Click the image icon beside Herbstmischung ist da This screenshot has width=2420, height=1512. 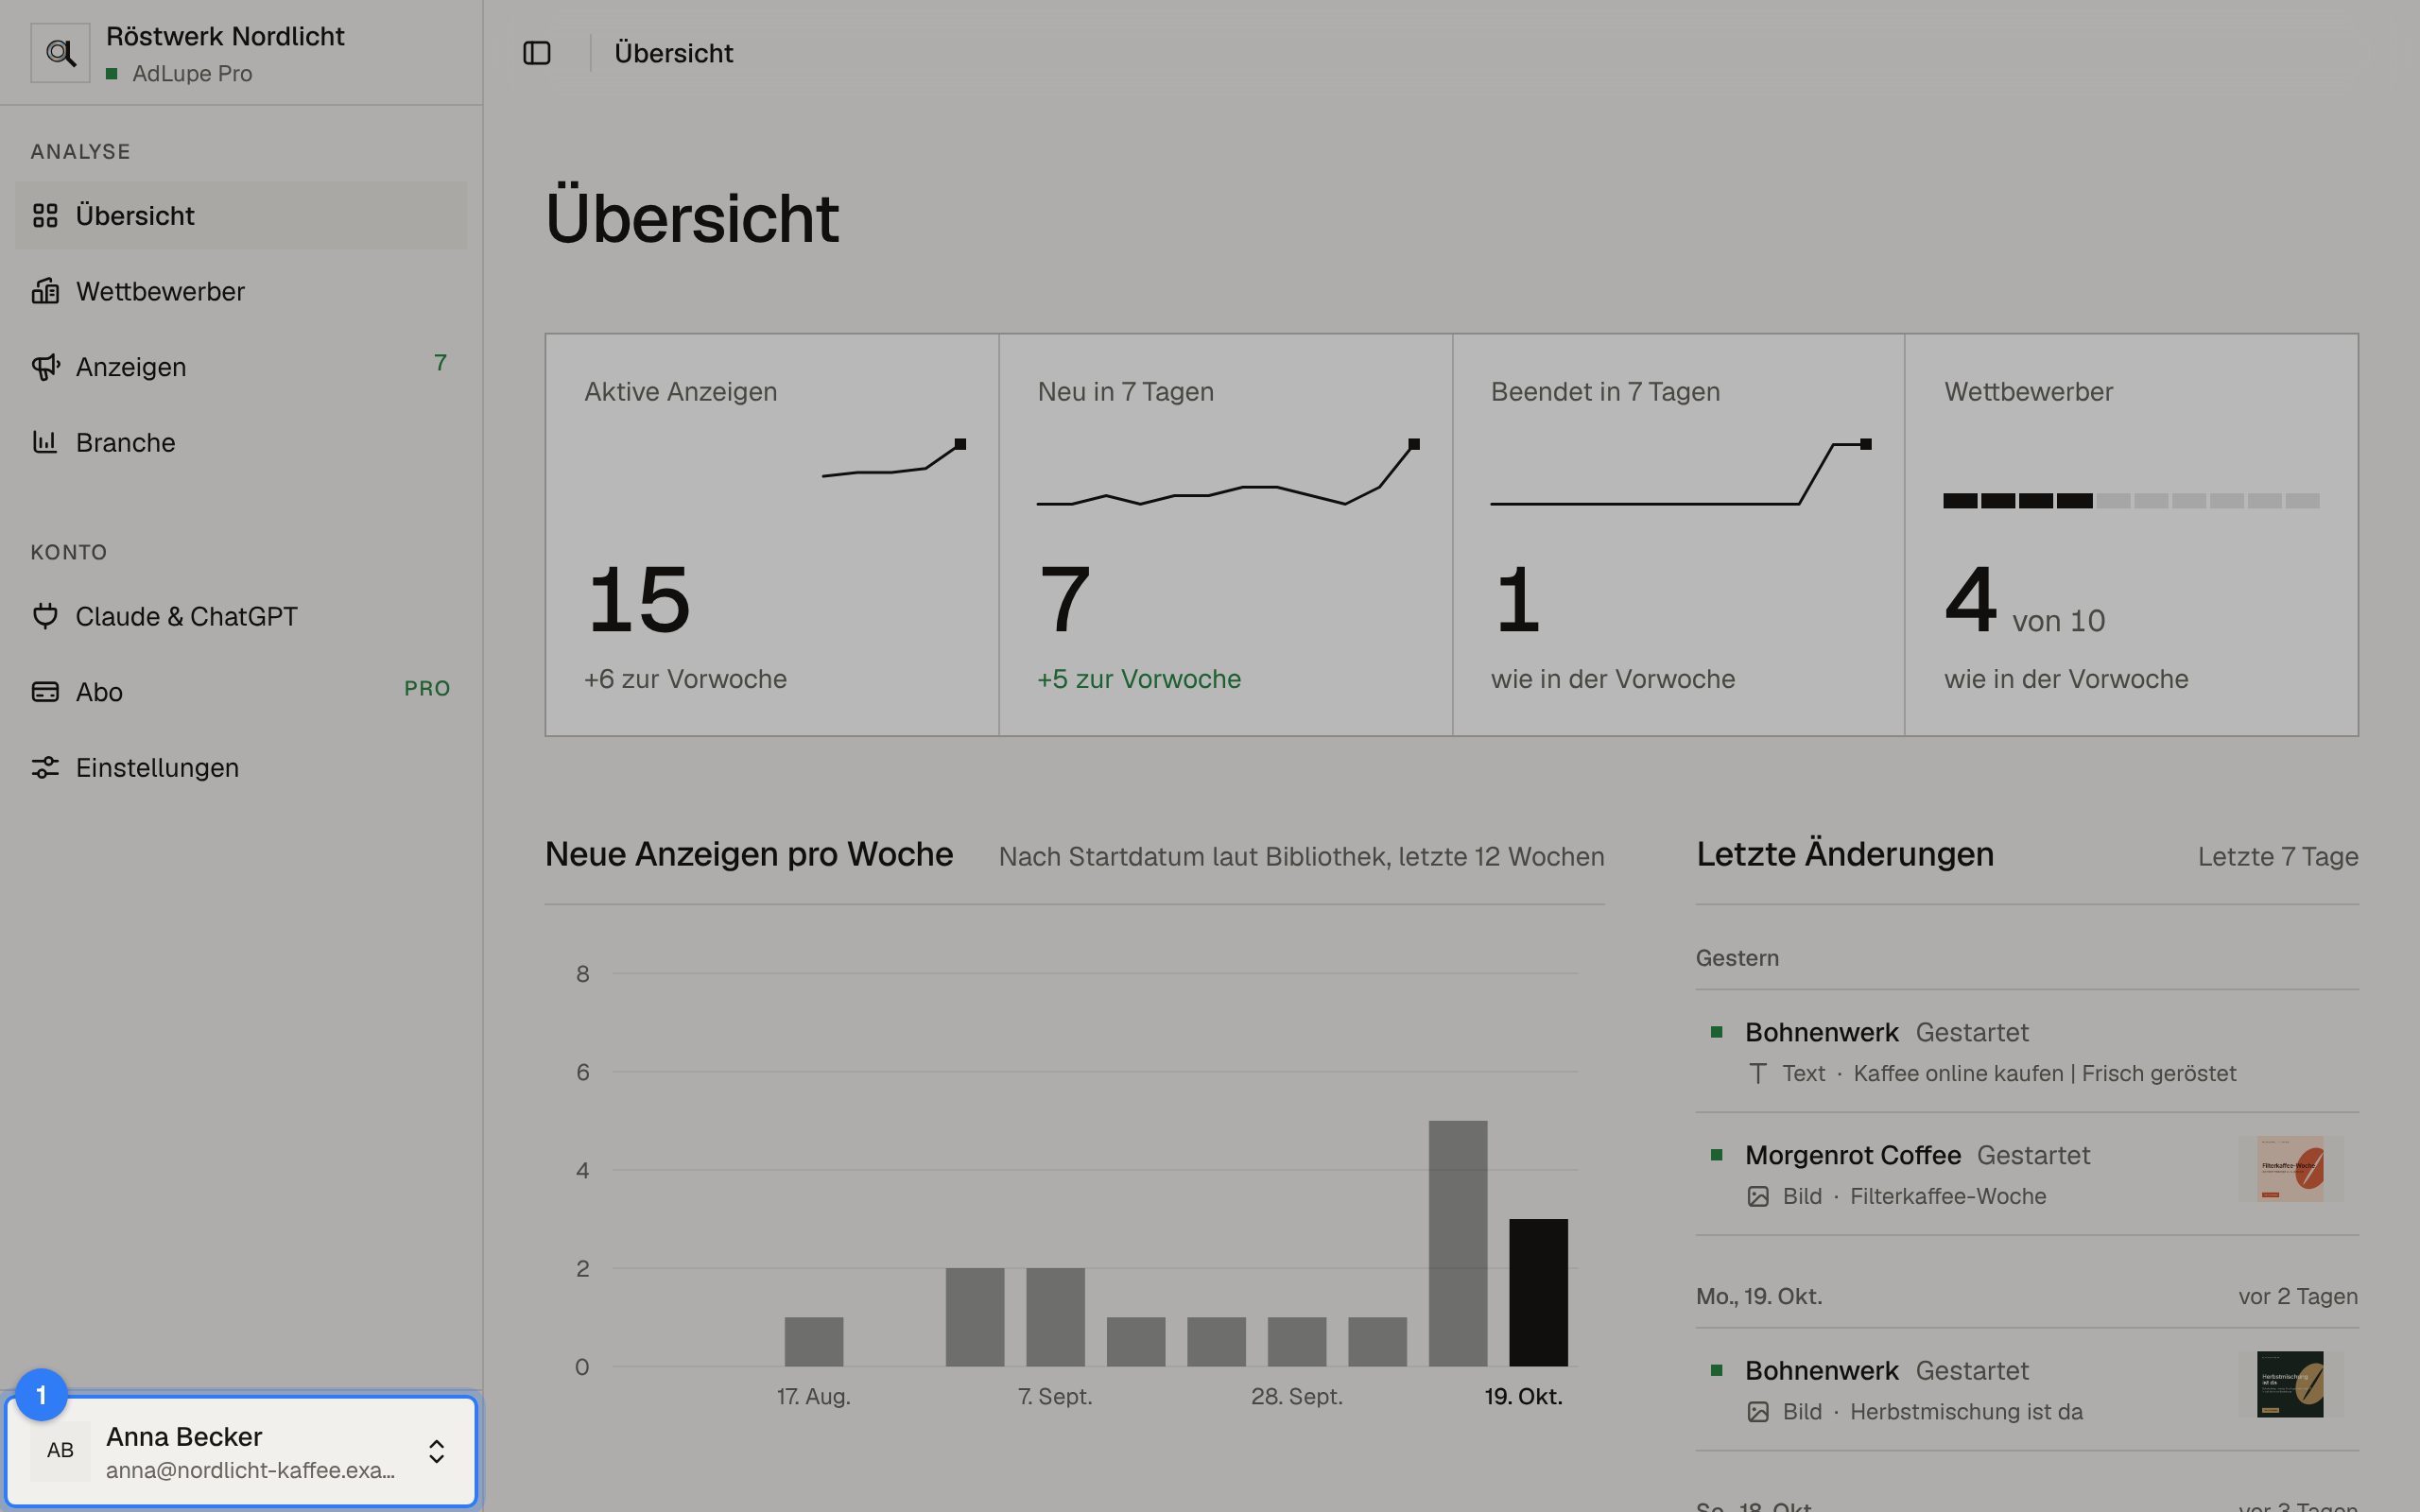1758,1412
